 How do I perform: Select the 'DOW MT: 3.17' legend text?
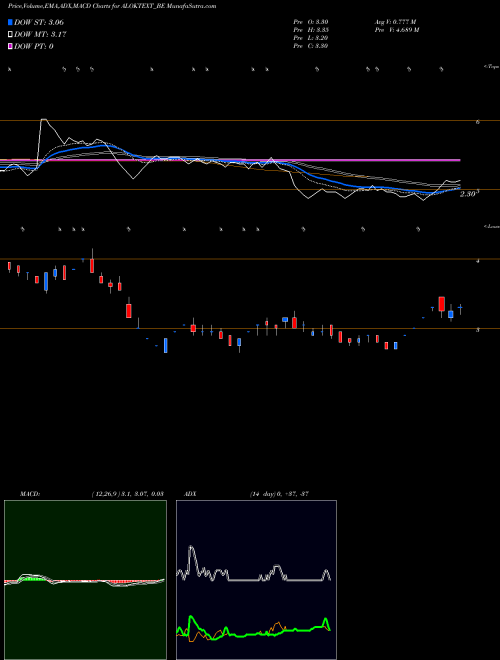tap(40, 35)
